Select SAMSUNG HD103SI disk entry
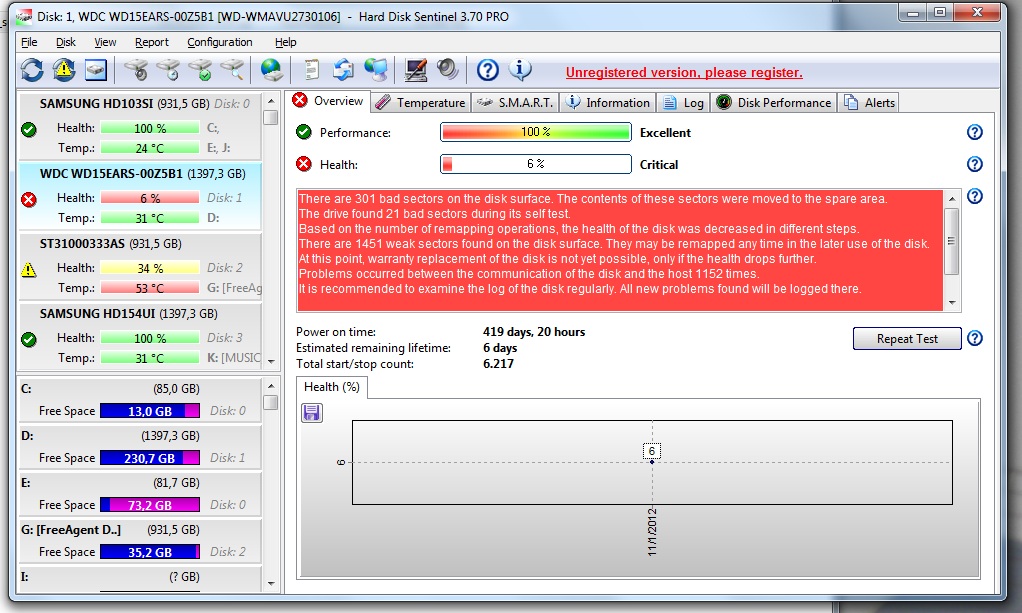 pyautogui.click(x=140, y=126)
